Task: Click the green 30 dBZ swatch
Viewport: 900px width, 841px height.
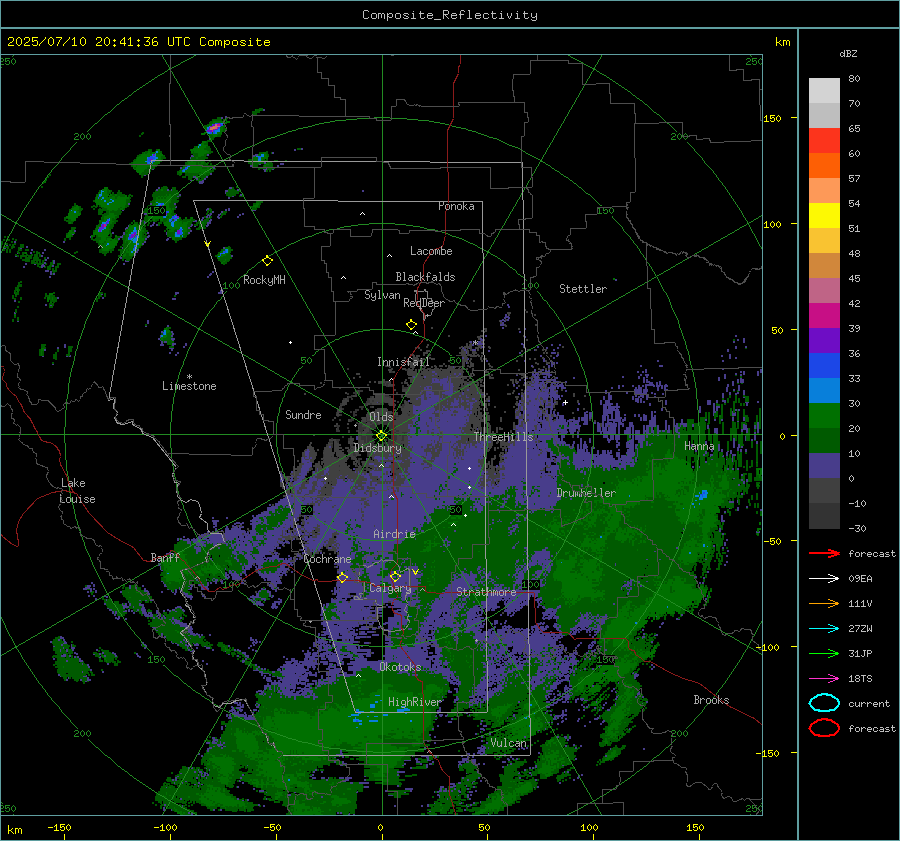Action: (x=824, y=415)
